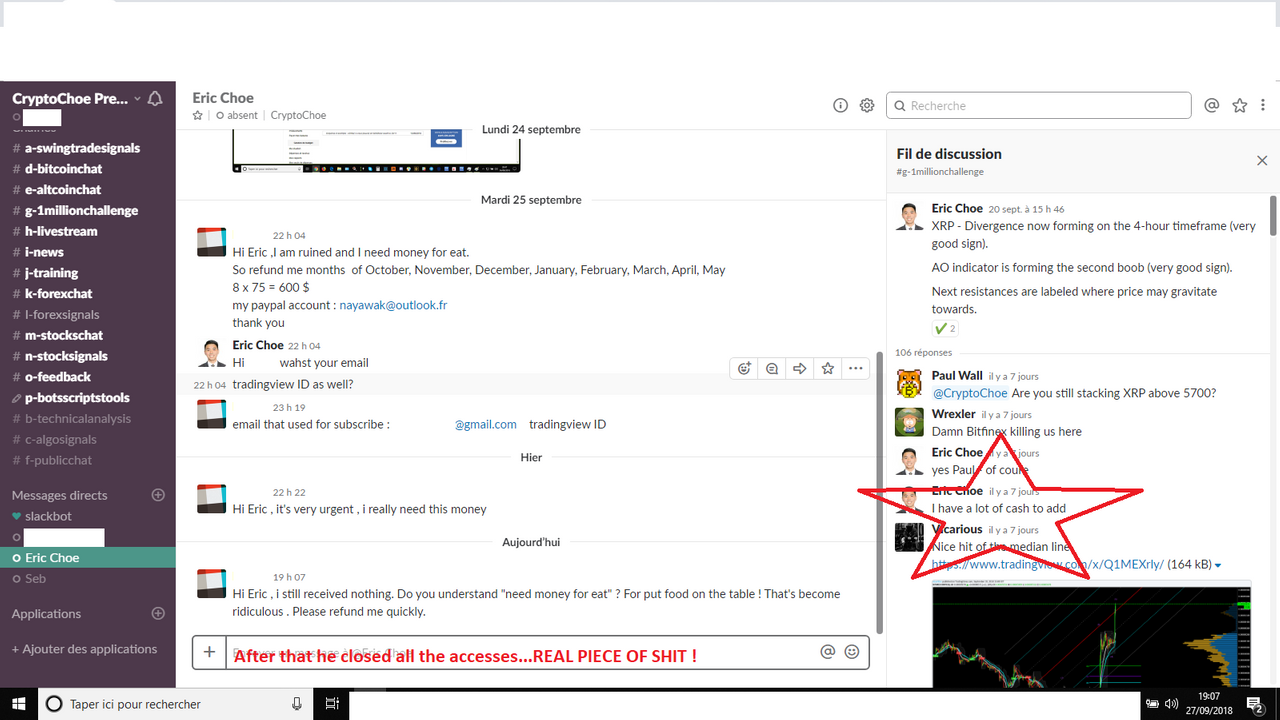The height and width of the screenshot is (720, 1280).
Task: Click @gmail.com email link
Action: 486,424
